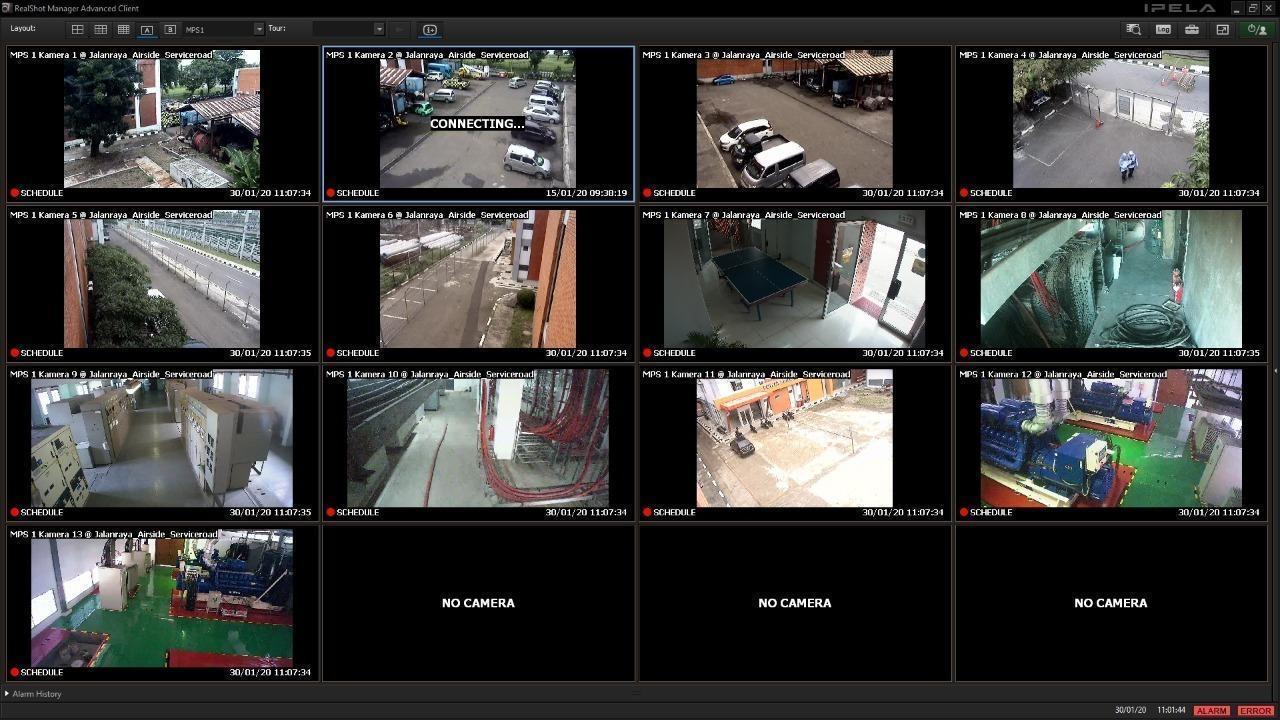Switch to the 3x3 grid layout
Viewport: 1280px width, 720px height.
(x=100, y=30)
